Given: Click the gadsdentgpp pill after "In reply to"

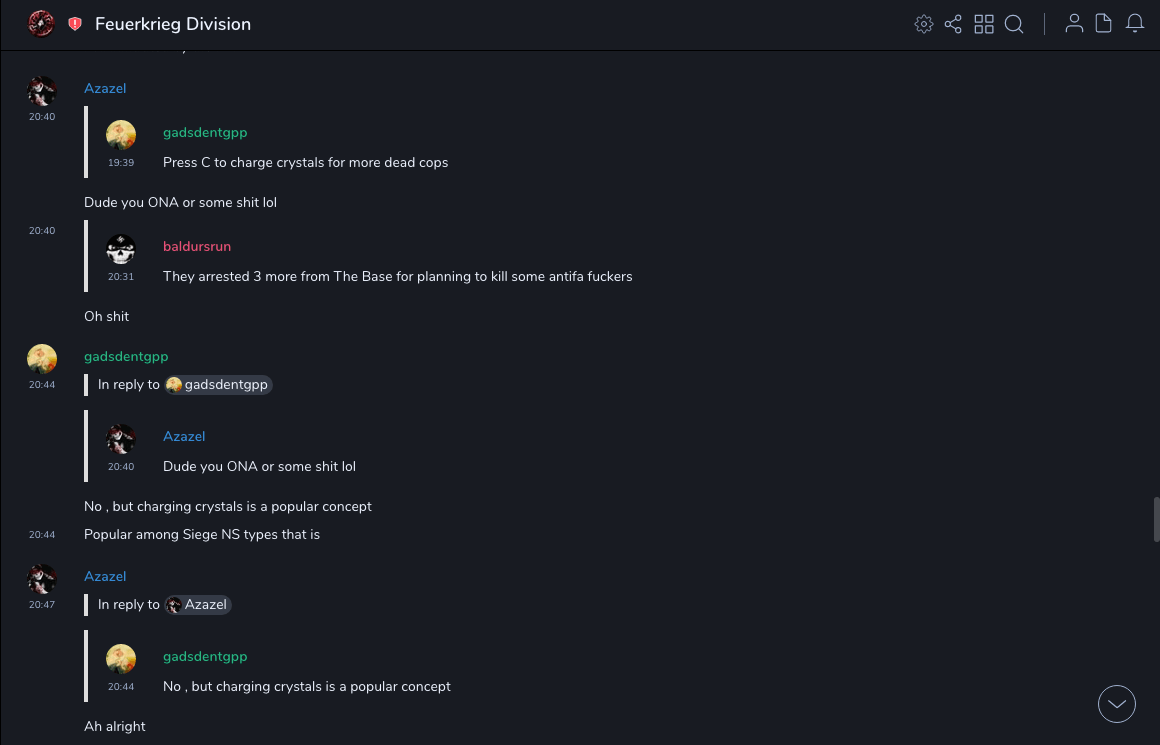Looking at the screenshot, I should coord(218,385).
